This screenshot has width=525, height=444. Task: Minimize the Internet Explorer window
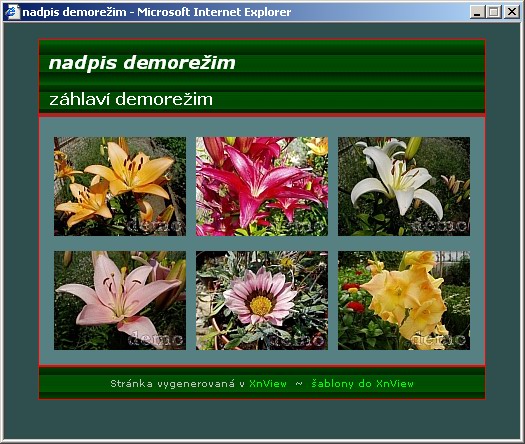(478, 12)
